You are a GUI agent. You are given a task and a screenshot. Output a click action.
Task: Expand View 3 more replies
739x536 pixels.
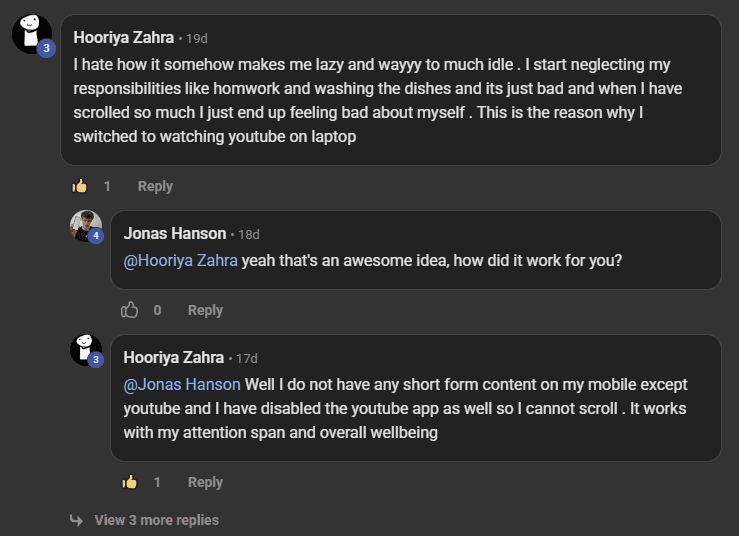(x=156, y=520)
